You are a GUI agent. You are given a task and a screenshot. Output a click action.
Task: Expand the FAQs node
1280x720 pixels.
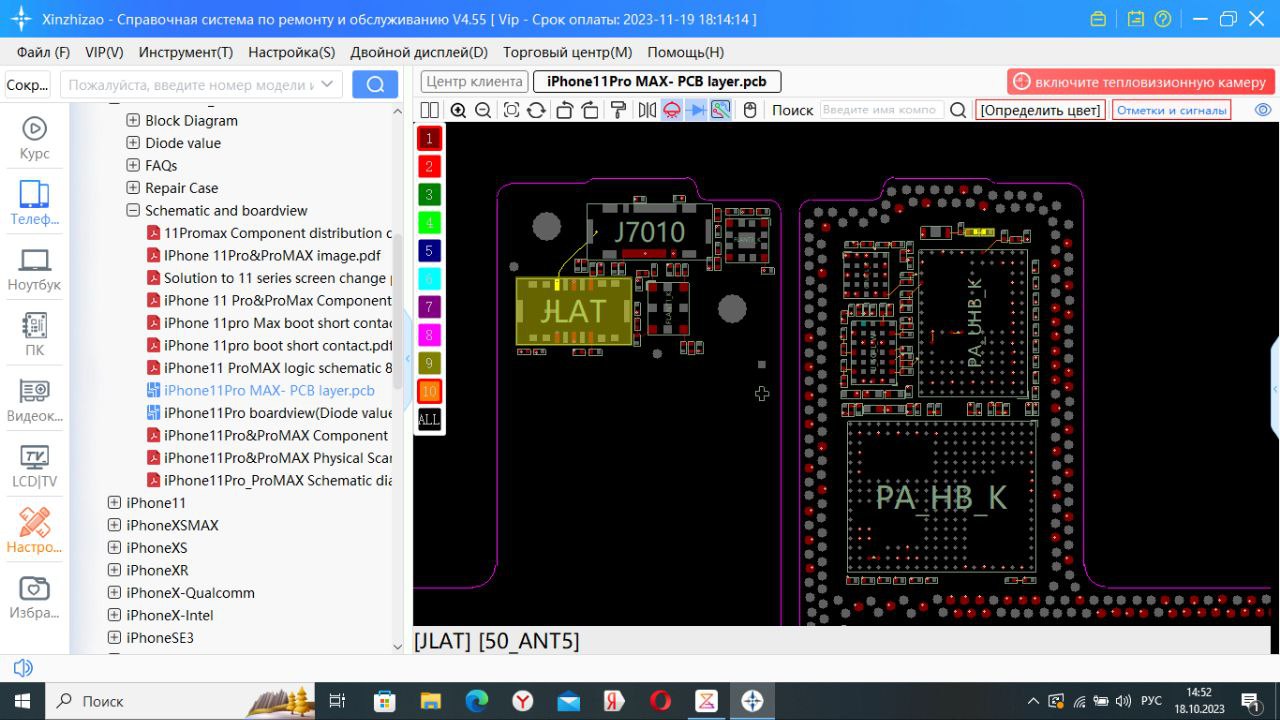pos(133,165)
